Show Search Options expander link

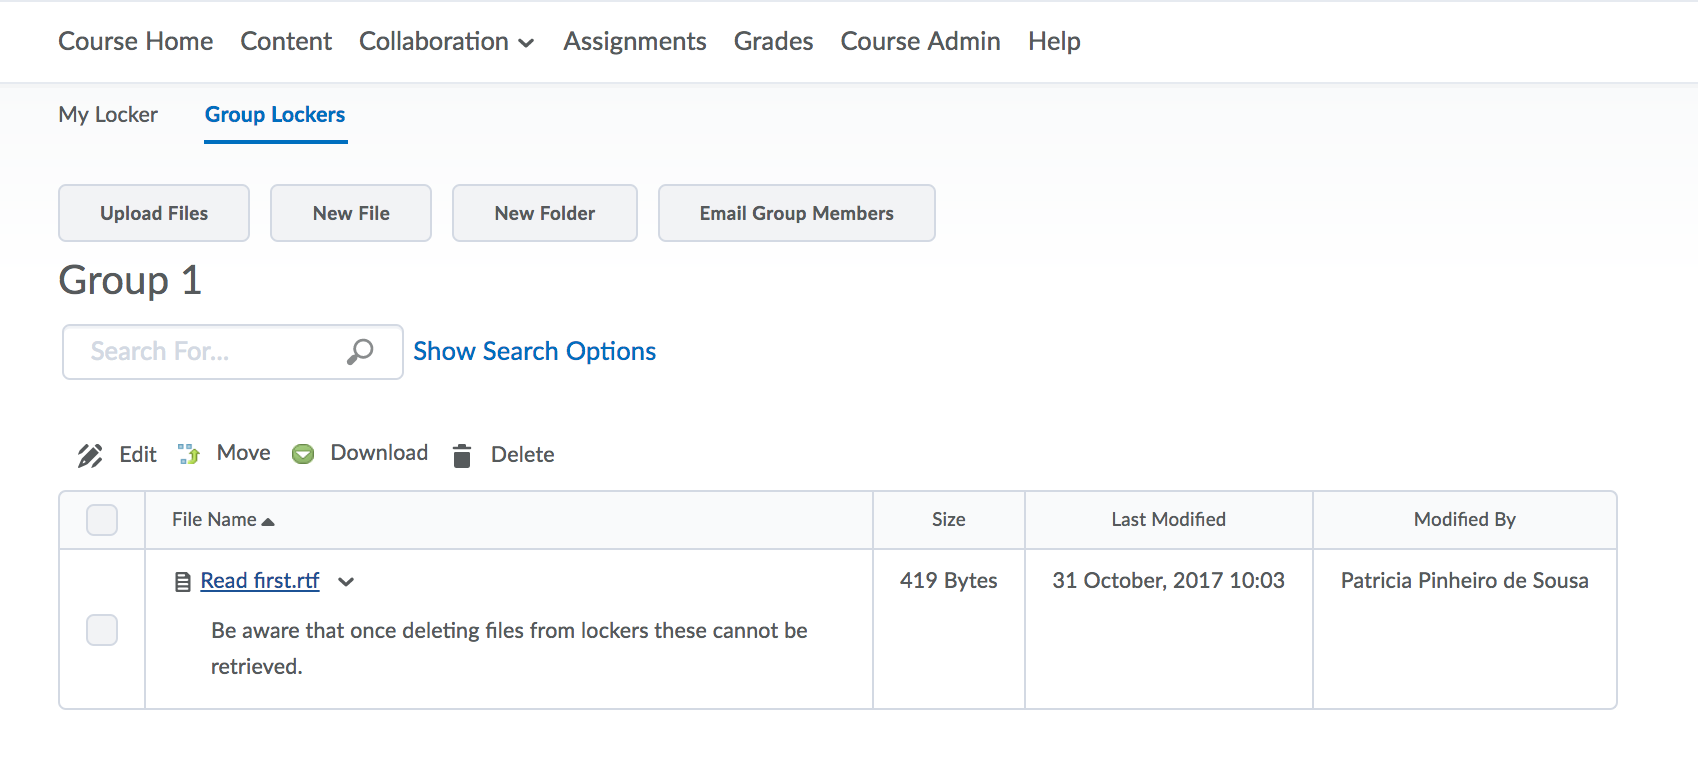[x=534, y=352]
